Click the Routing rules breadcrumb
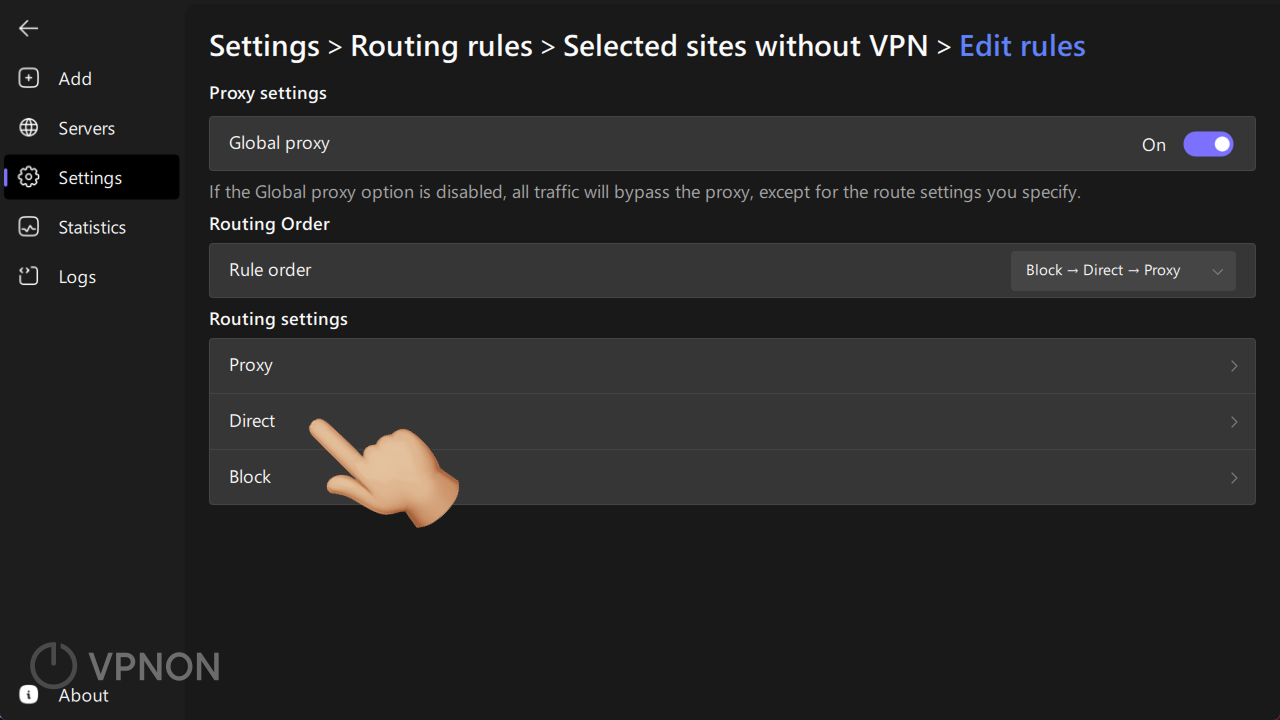1280x720 pixels. 441,46
